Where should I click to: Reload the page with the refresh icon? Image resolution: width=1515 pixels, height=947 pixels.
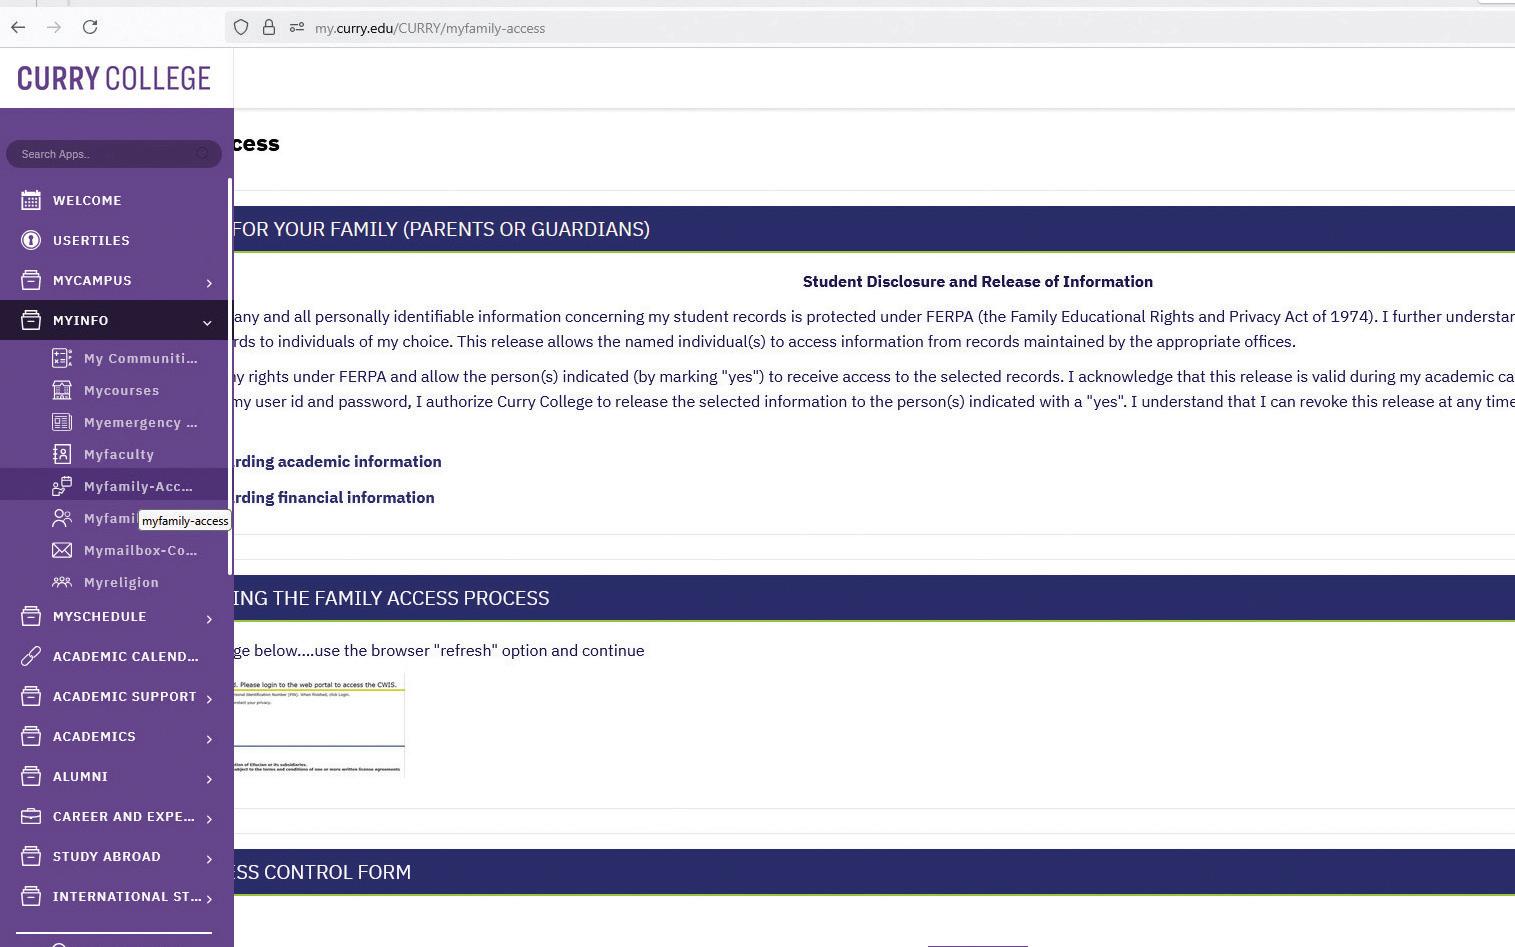(90, 27)
